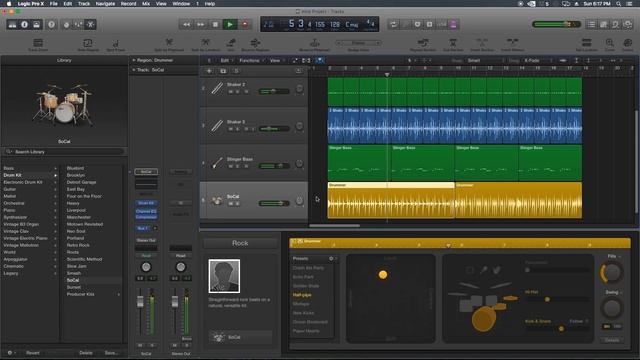
Task: Open the Mixer button in control bar
Action: [78, 24]
